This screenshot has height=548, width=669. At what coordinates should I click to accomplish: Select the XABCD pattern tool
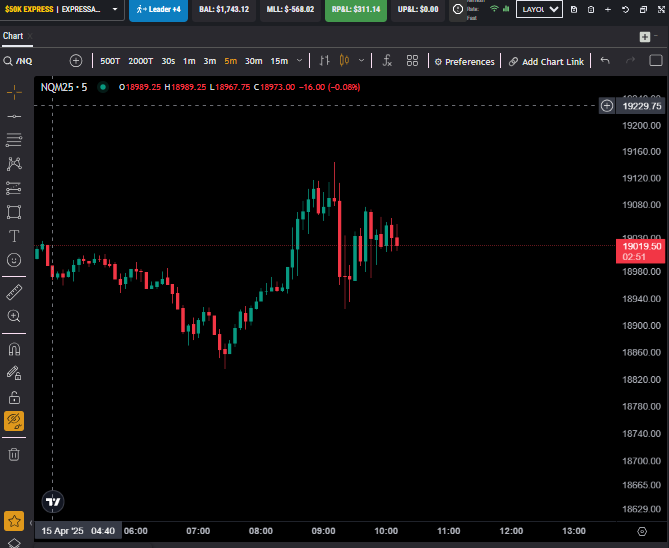tap(14, 163)
